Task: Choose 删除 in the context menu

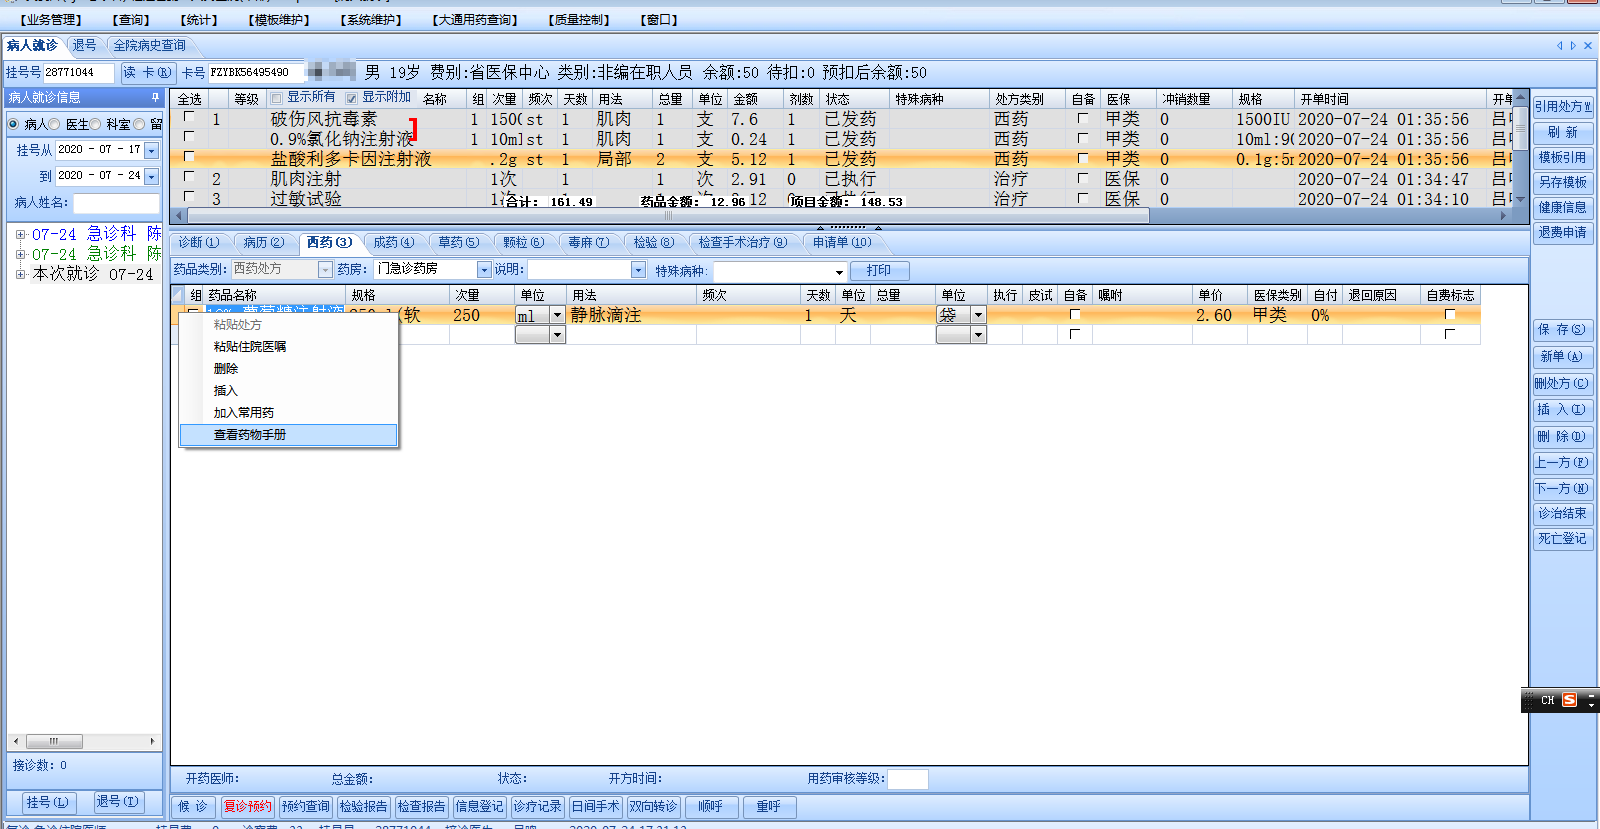Action: [288, 369]
